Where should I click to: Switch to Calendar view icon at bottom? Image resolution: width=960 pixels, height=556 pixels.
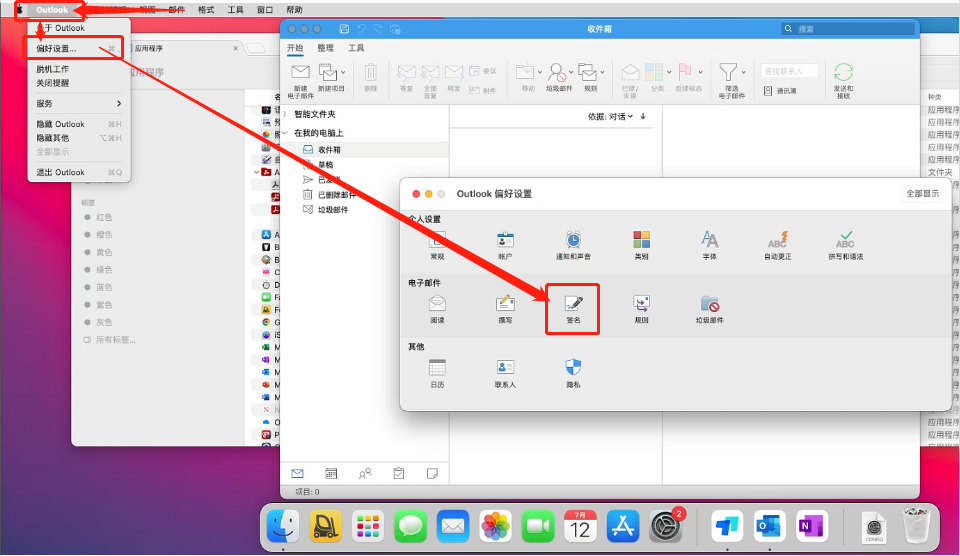coord(331,473)
